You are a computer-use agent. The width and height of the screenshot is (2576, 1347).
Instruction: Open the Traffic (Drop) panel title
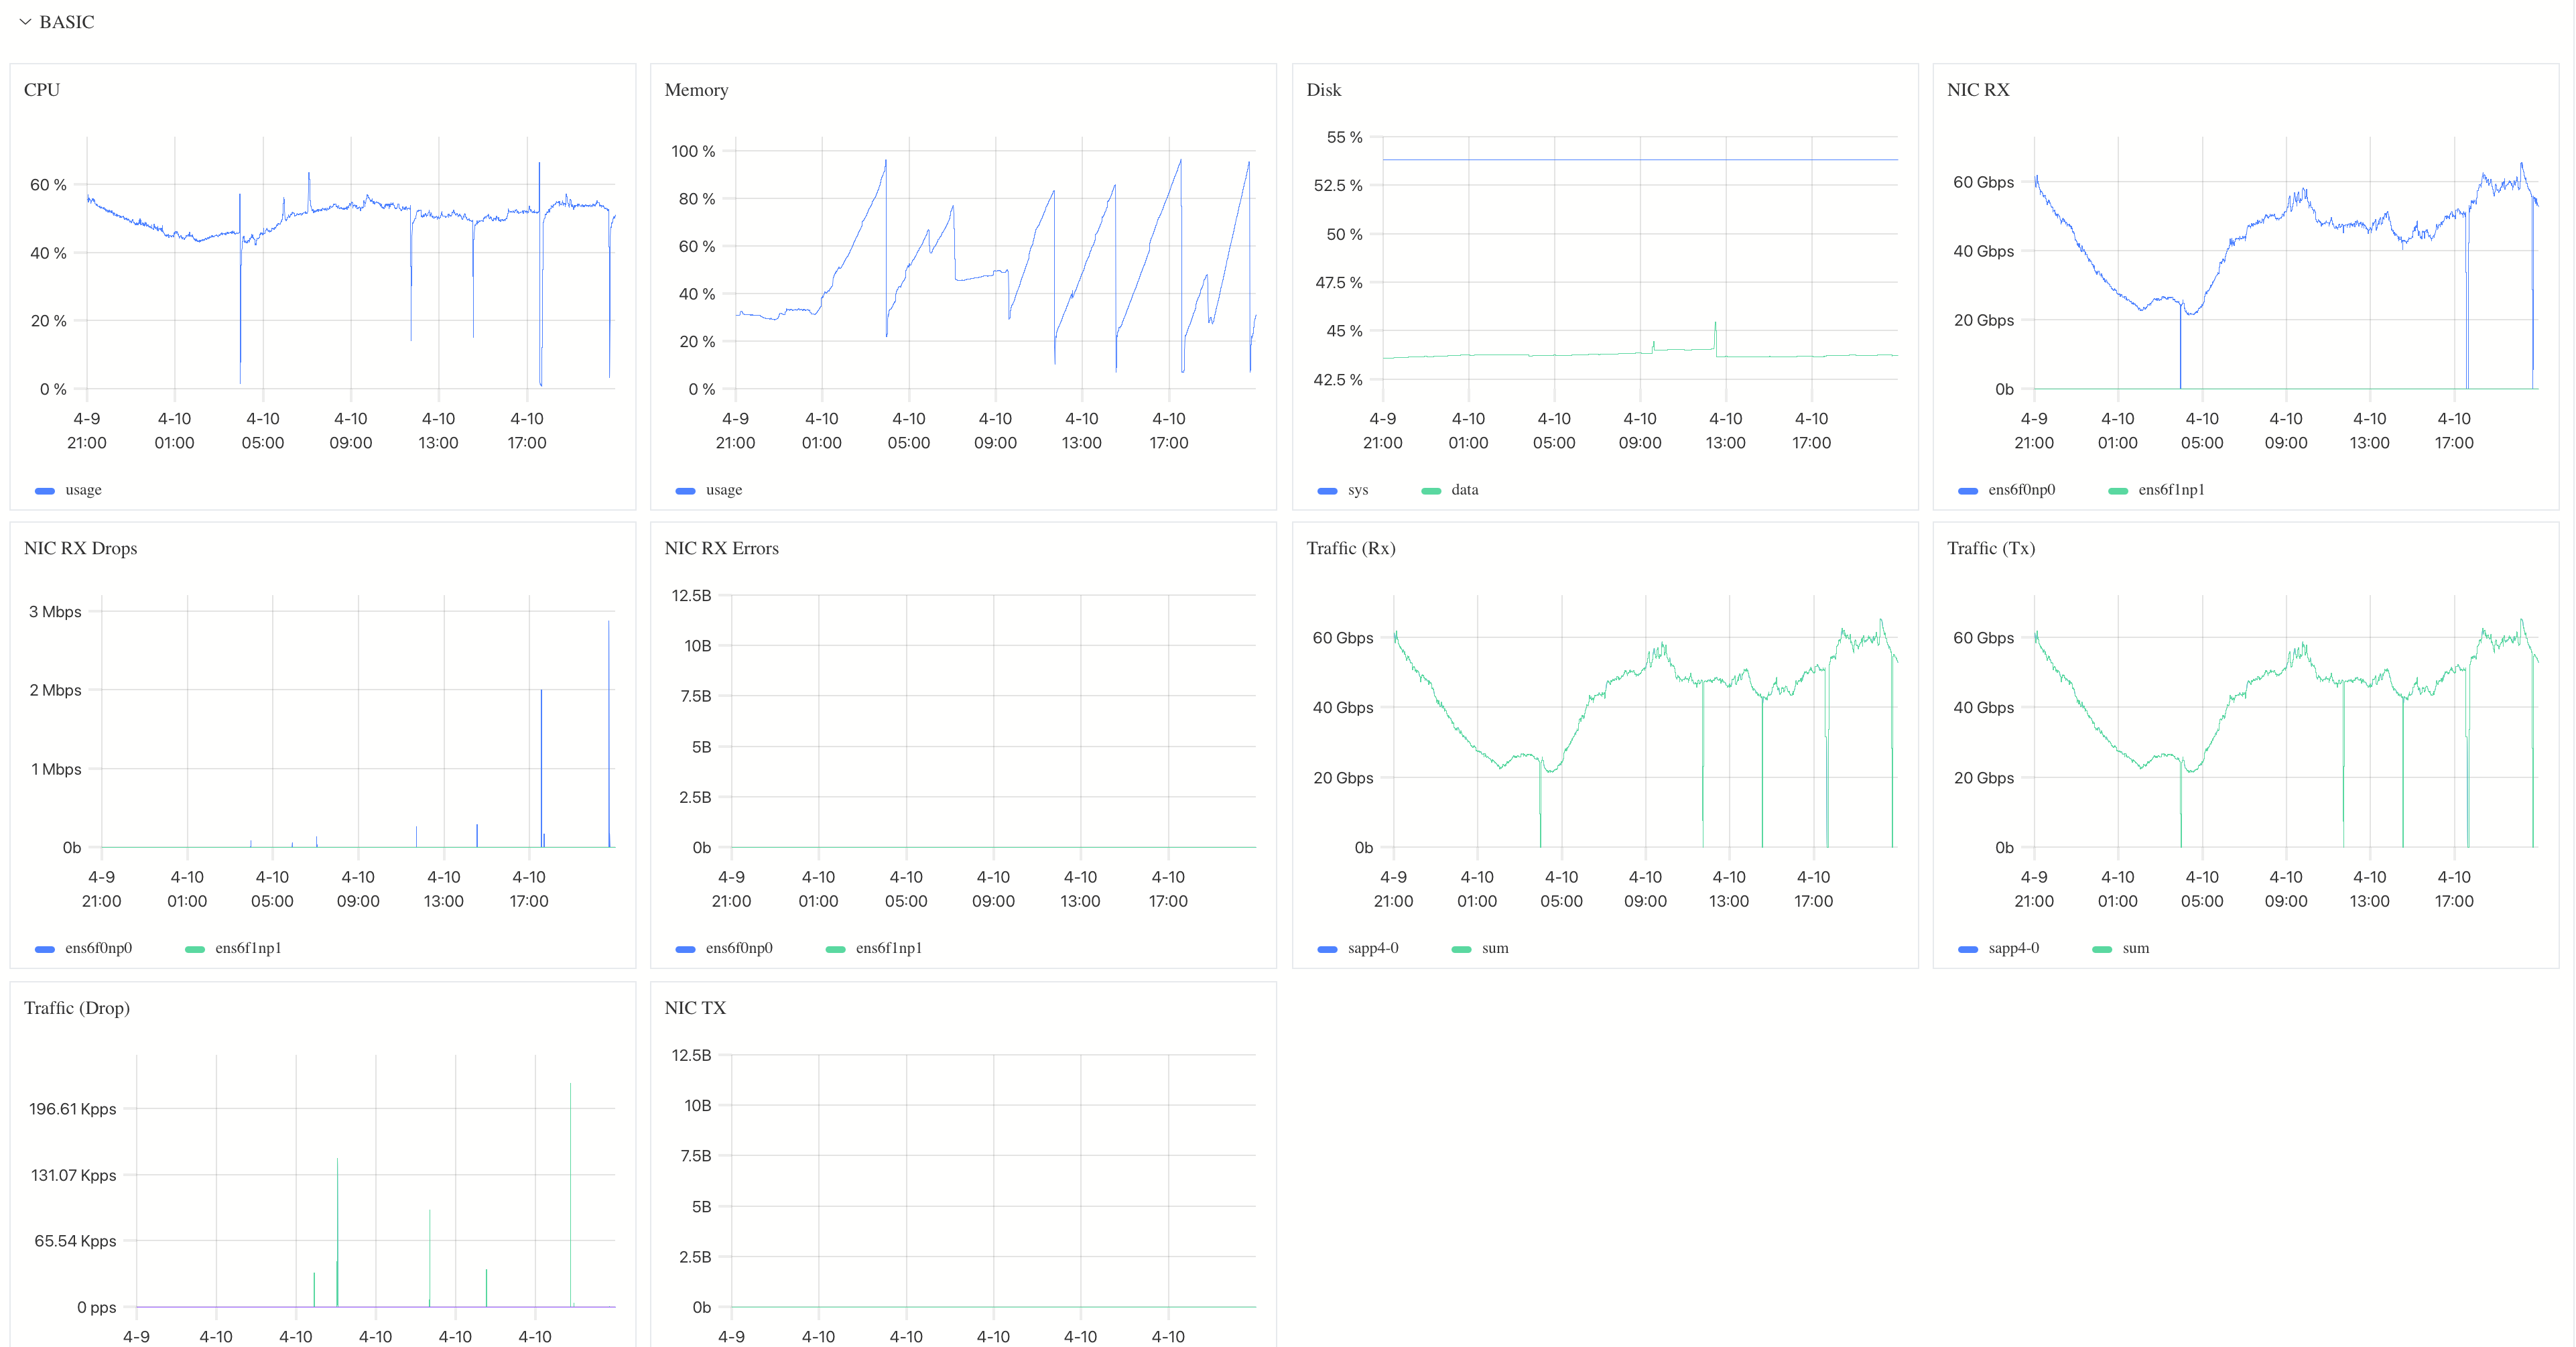pyautogui.click(x=77, y=1008)
